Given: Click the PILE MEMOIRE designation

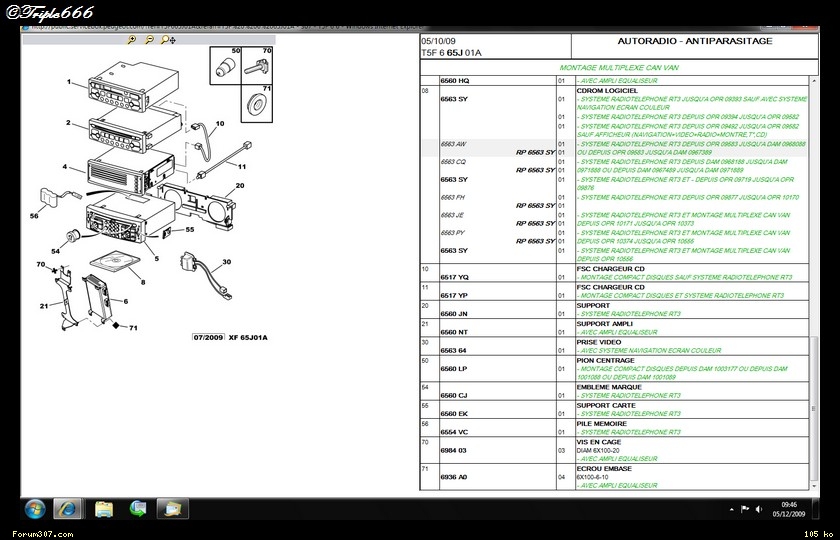Looking at the screenshot, I should [x=601, y=423].
